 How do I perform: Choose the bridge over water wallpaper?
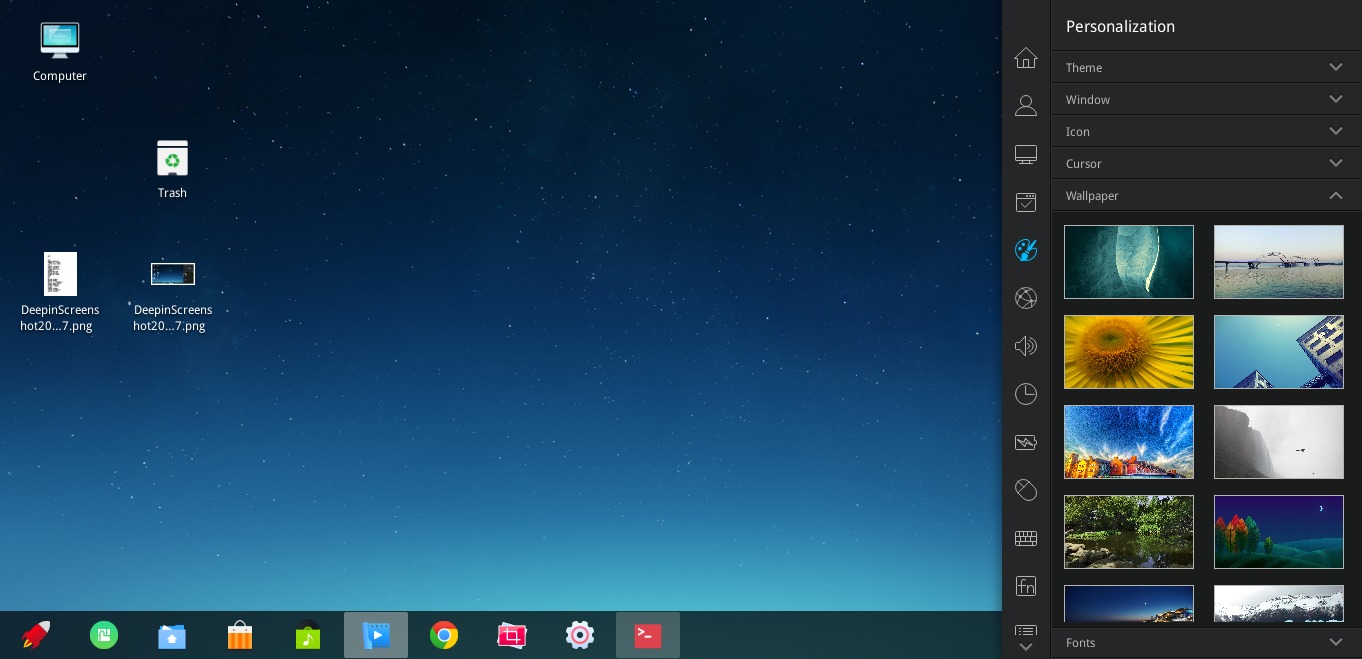coord(1278,262)
